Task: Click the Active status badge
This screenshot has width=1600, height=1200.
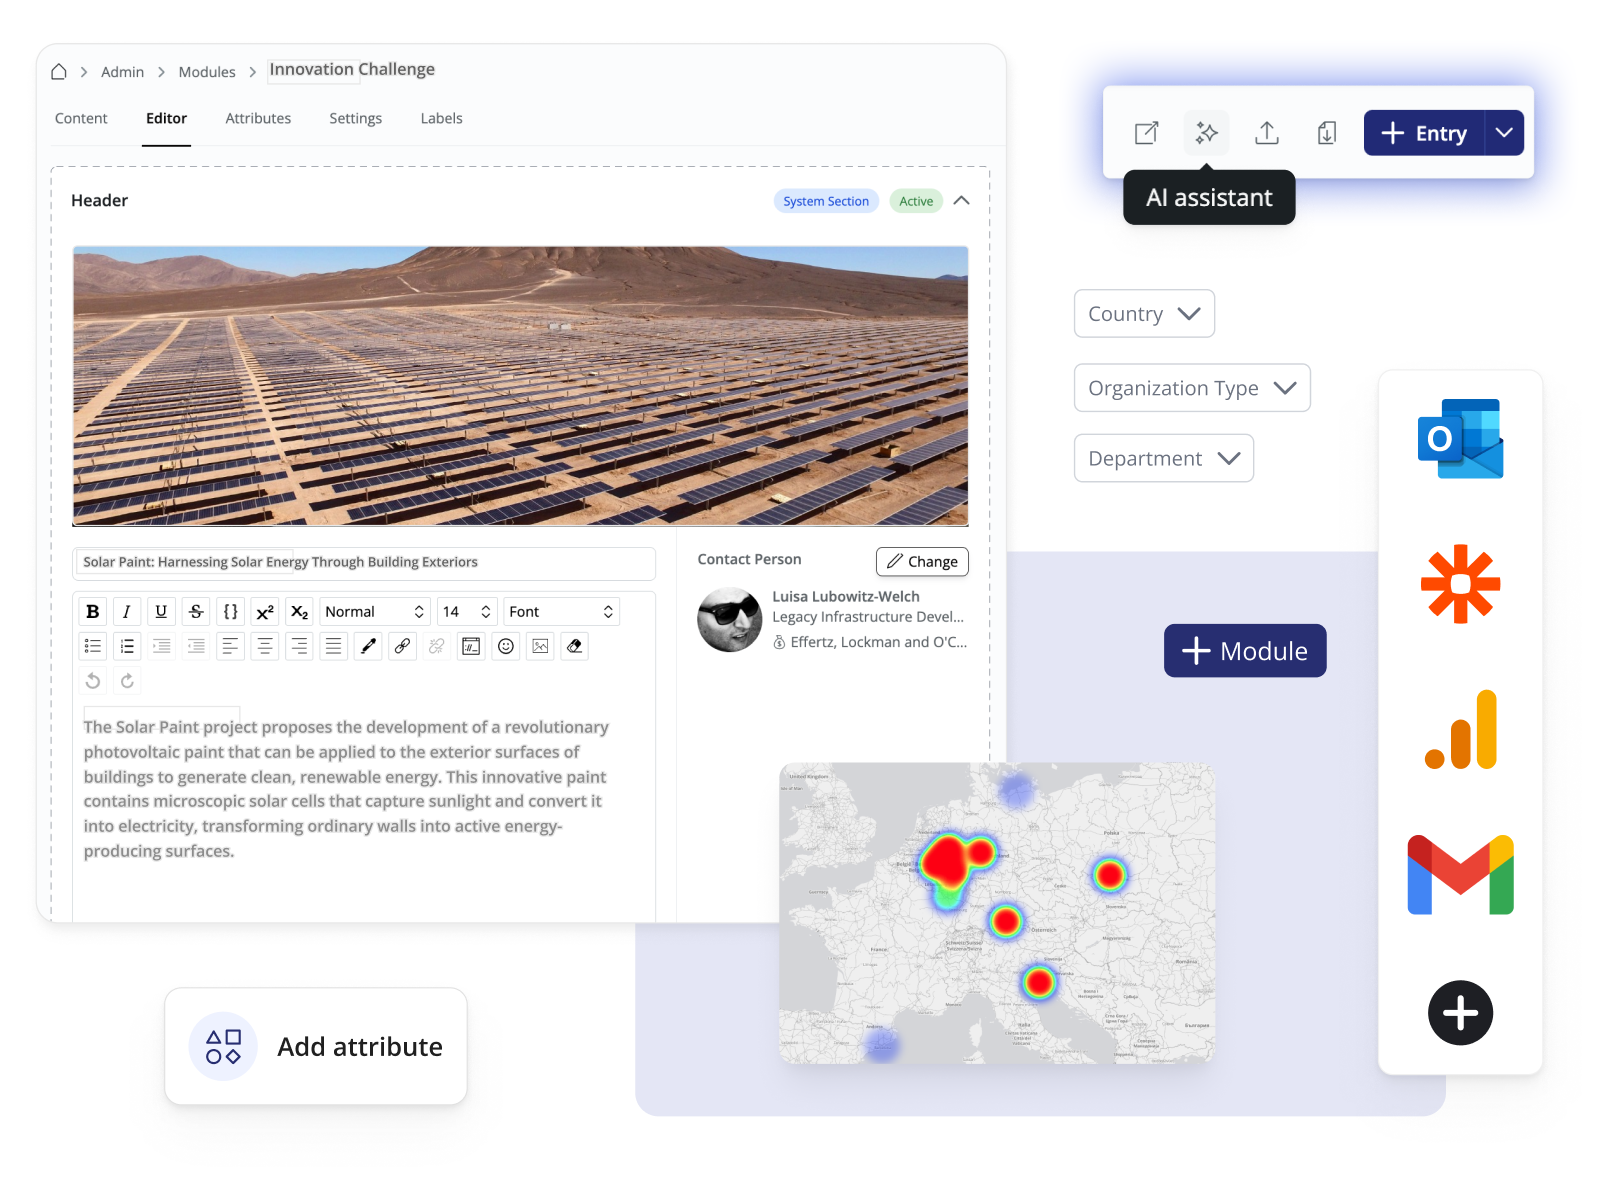Action: (x=916, y=201)
